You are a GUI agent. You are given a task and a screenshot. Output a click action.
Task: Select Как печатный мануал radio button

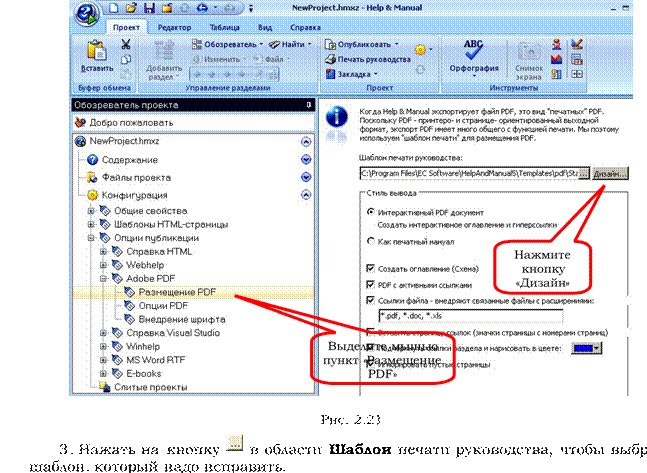tap(371, 241)
